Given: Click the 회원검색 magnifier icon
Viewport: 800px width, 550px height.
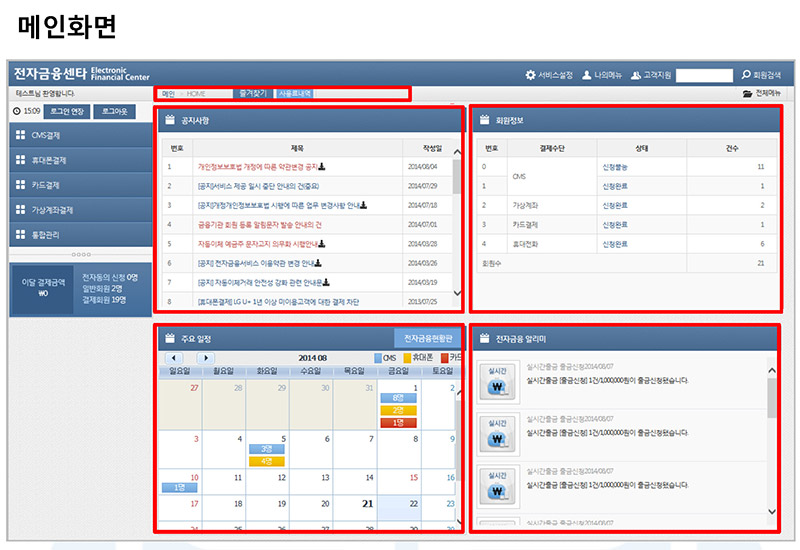Looking at the screenshot, I should (x=745, y=75).
